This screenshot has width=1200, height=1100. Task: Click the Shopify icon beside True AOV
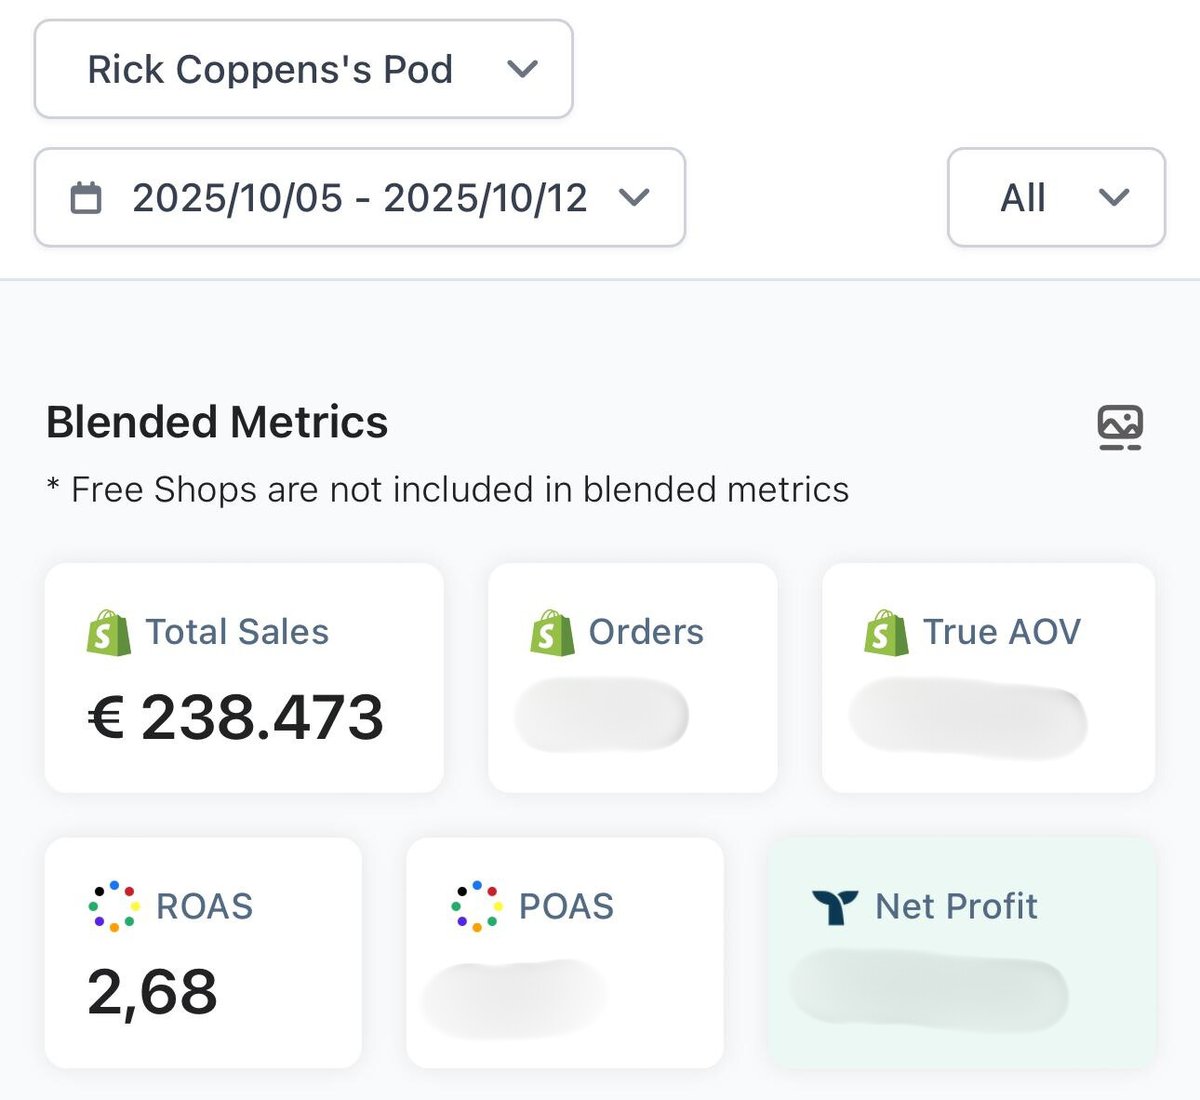(x=886, y=633)
